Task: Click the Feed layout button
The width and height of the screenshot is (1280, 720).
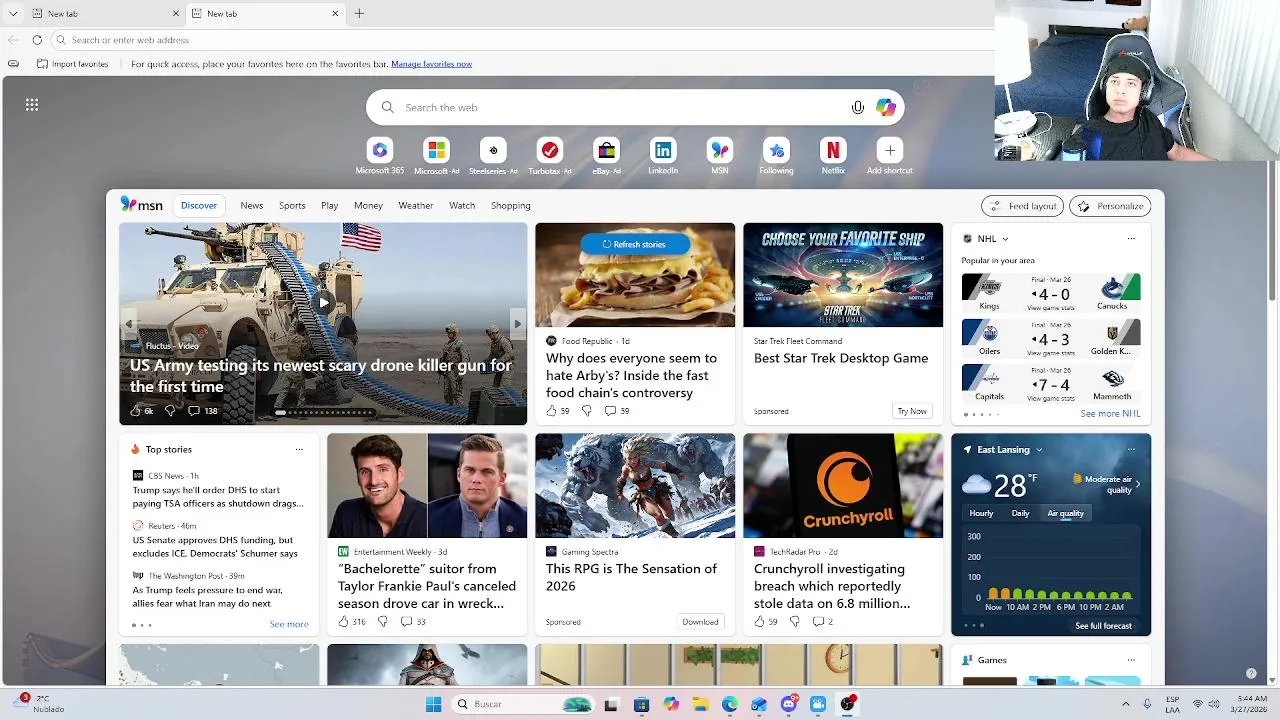Action: click(x=1023, y=206)
